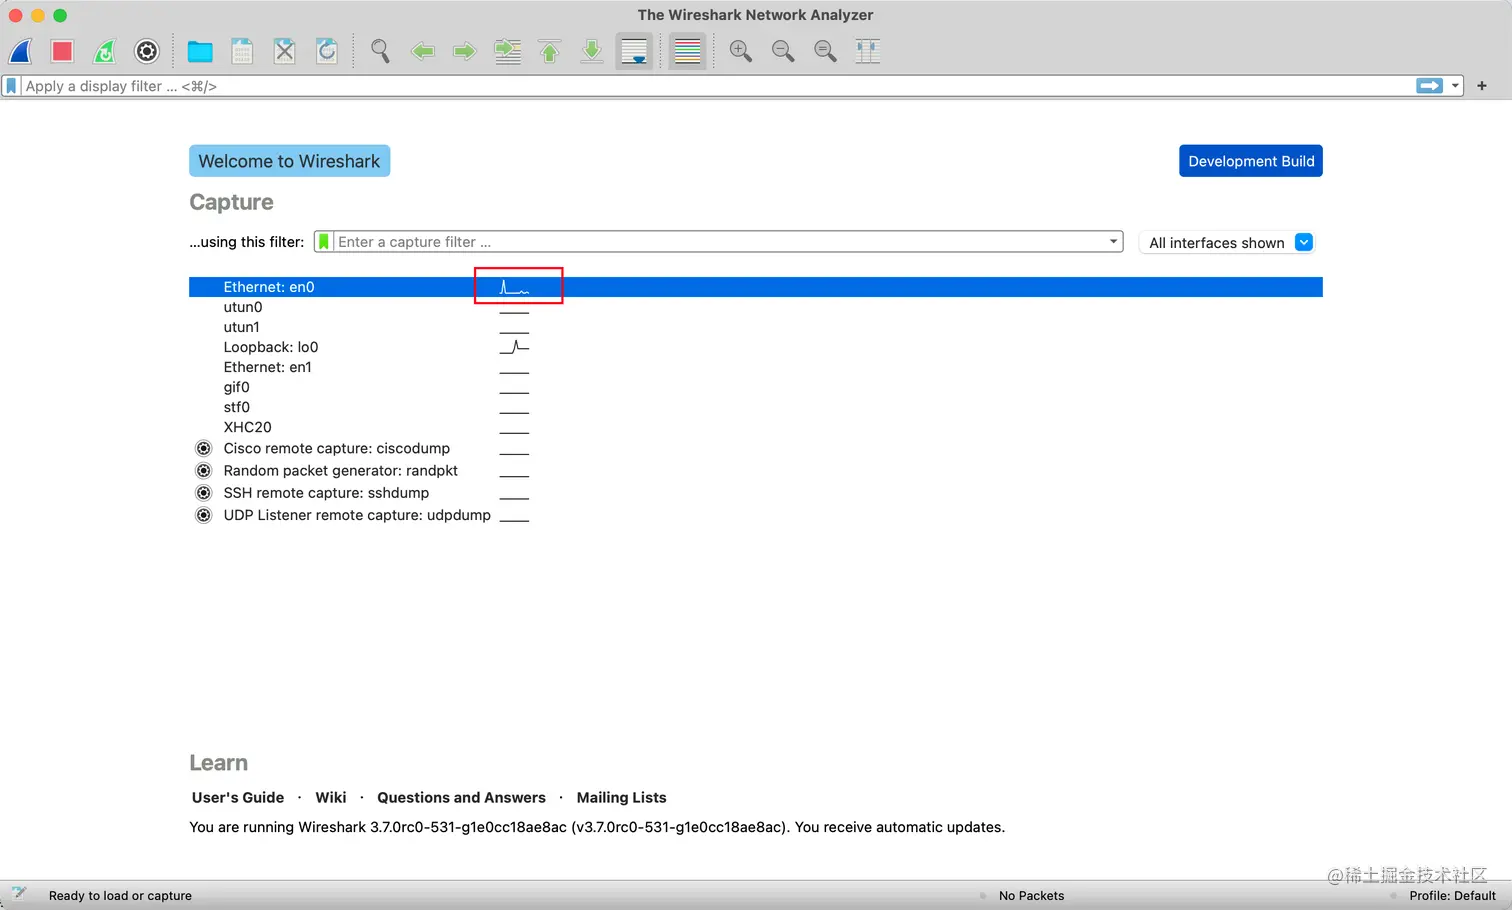Viewport: 1512px width, 910px height.
Task: Open randpkt generator settings gear
Action: pos(204,471)
